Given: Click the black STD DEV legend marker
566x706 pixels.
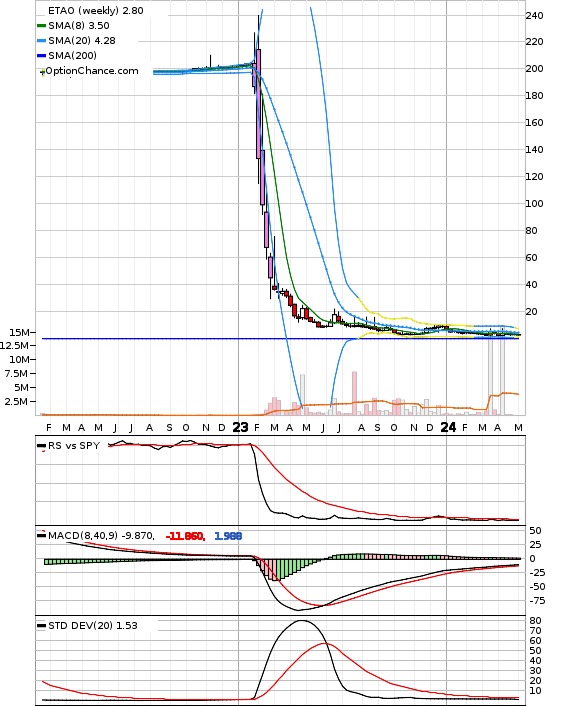Looking at the screenshot, I should [x=41, y=625].
